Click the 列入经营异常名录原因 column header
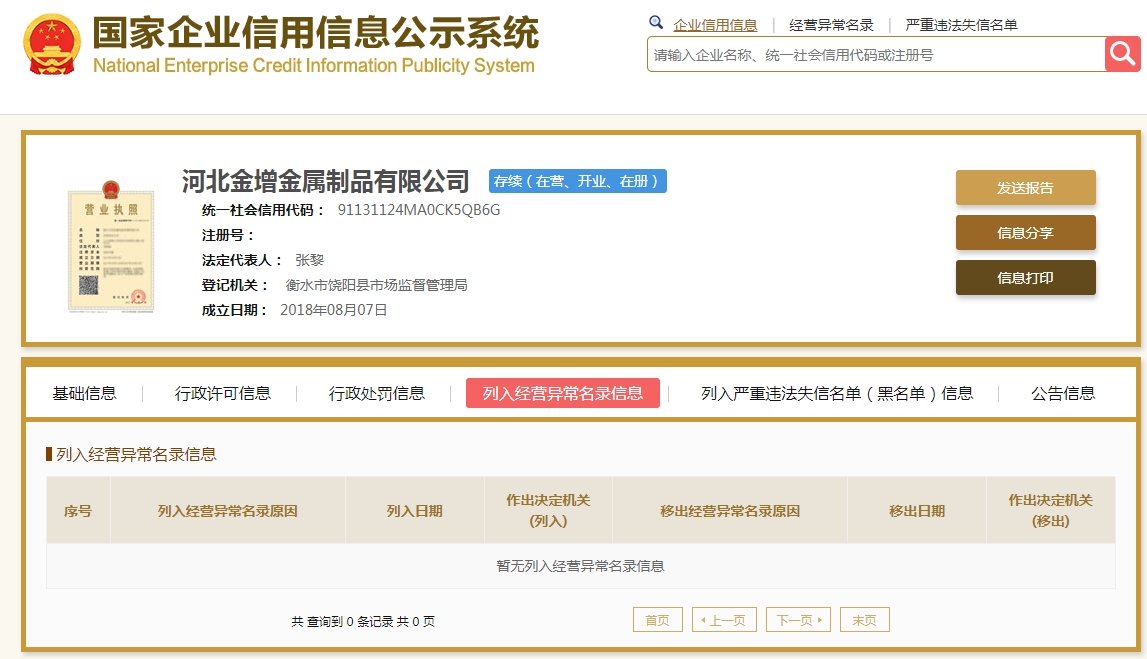This screenshot has height=659, width=1147. point(227,511)
